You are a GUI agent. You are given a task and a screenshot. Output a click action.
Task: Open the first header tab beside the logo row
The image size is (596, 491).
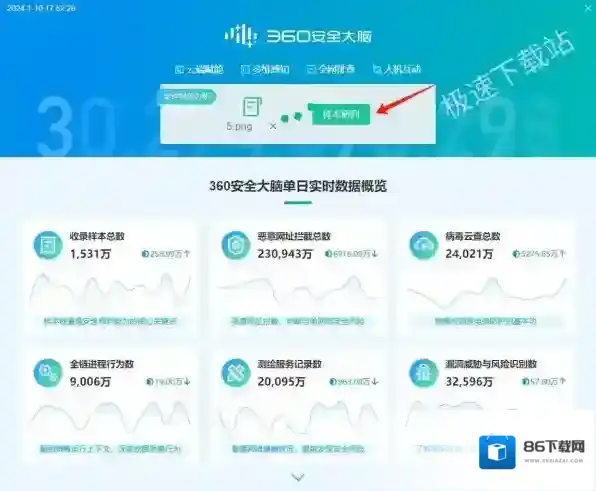[199, 69]
